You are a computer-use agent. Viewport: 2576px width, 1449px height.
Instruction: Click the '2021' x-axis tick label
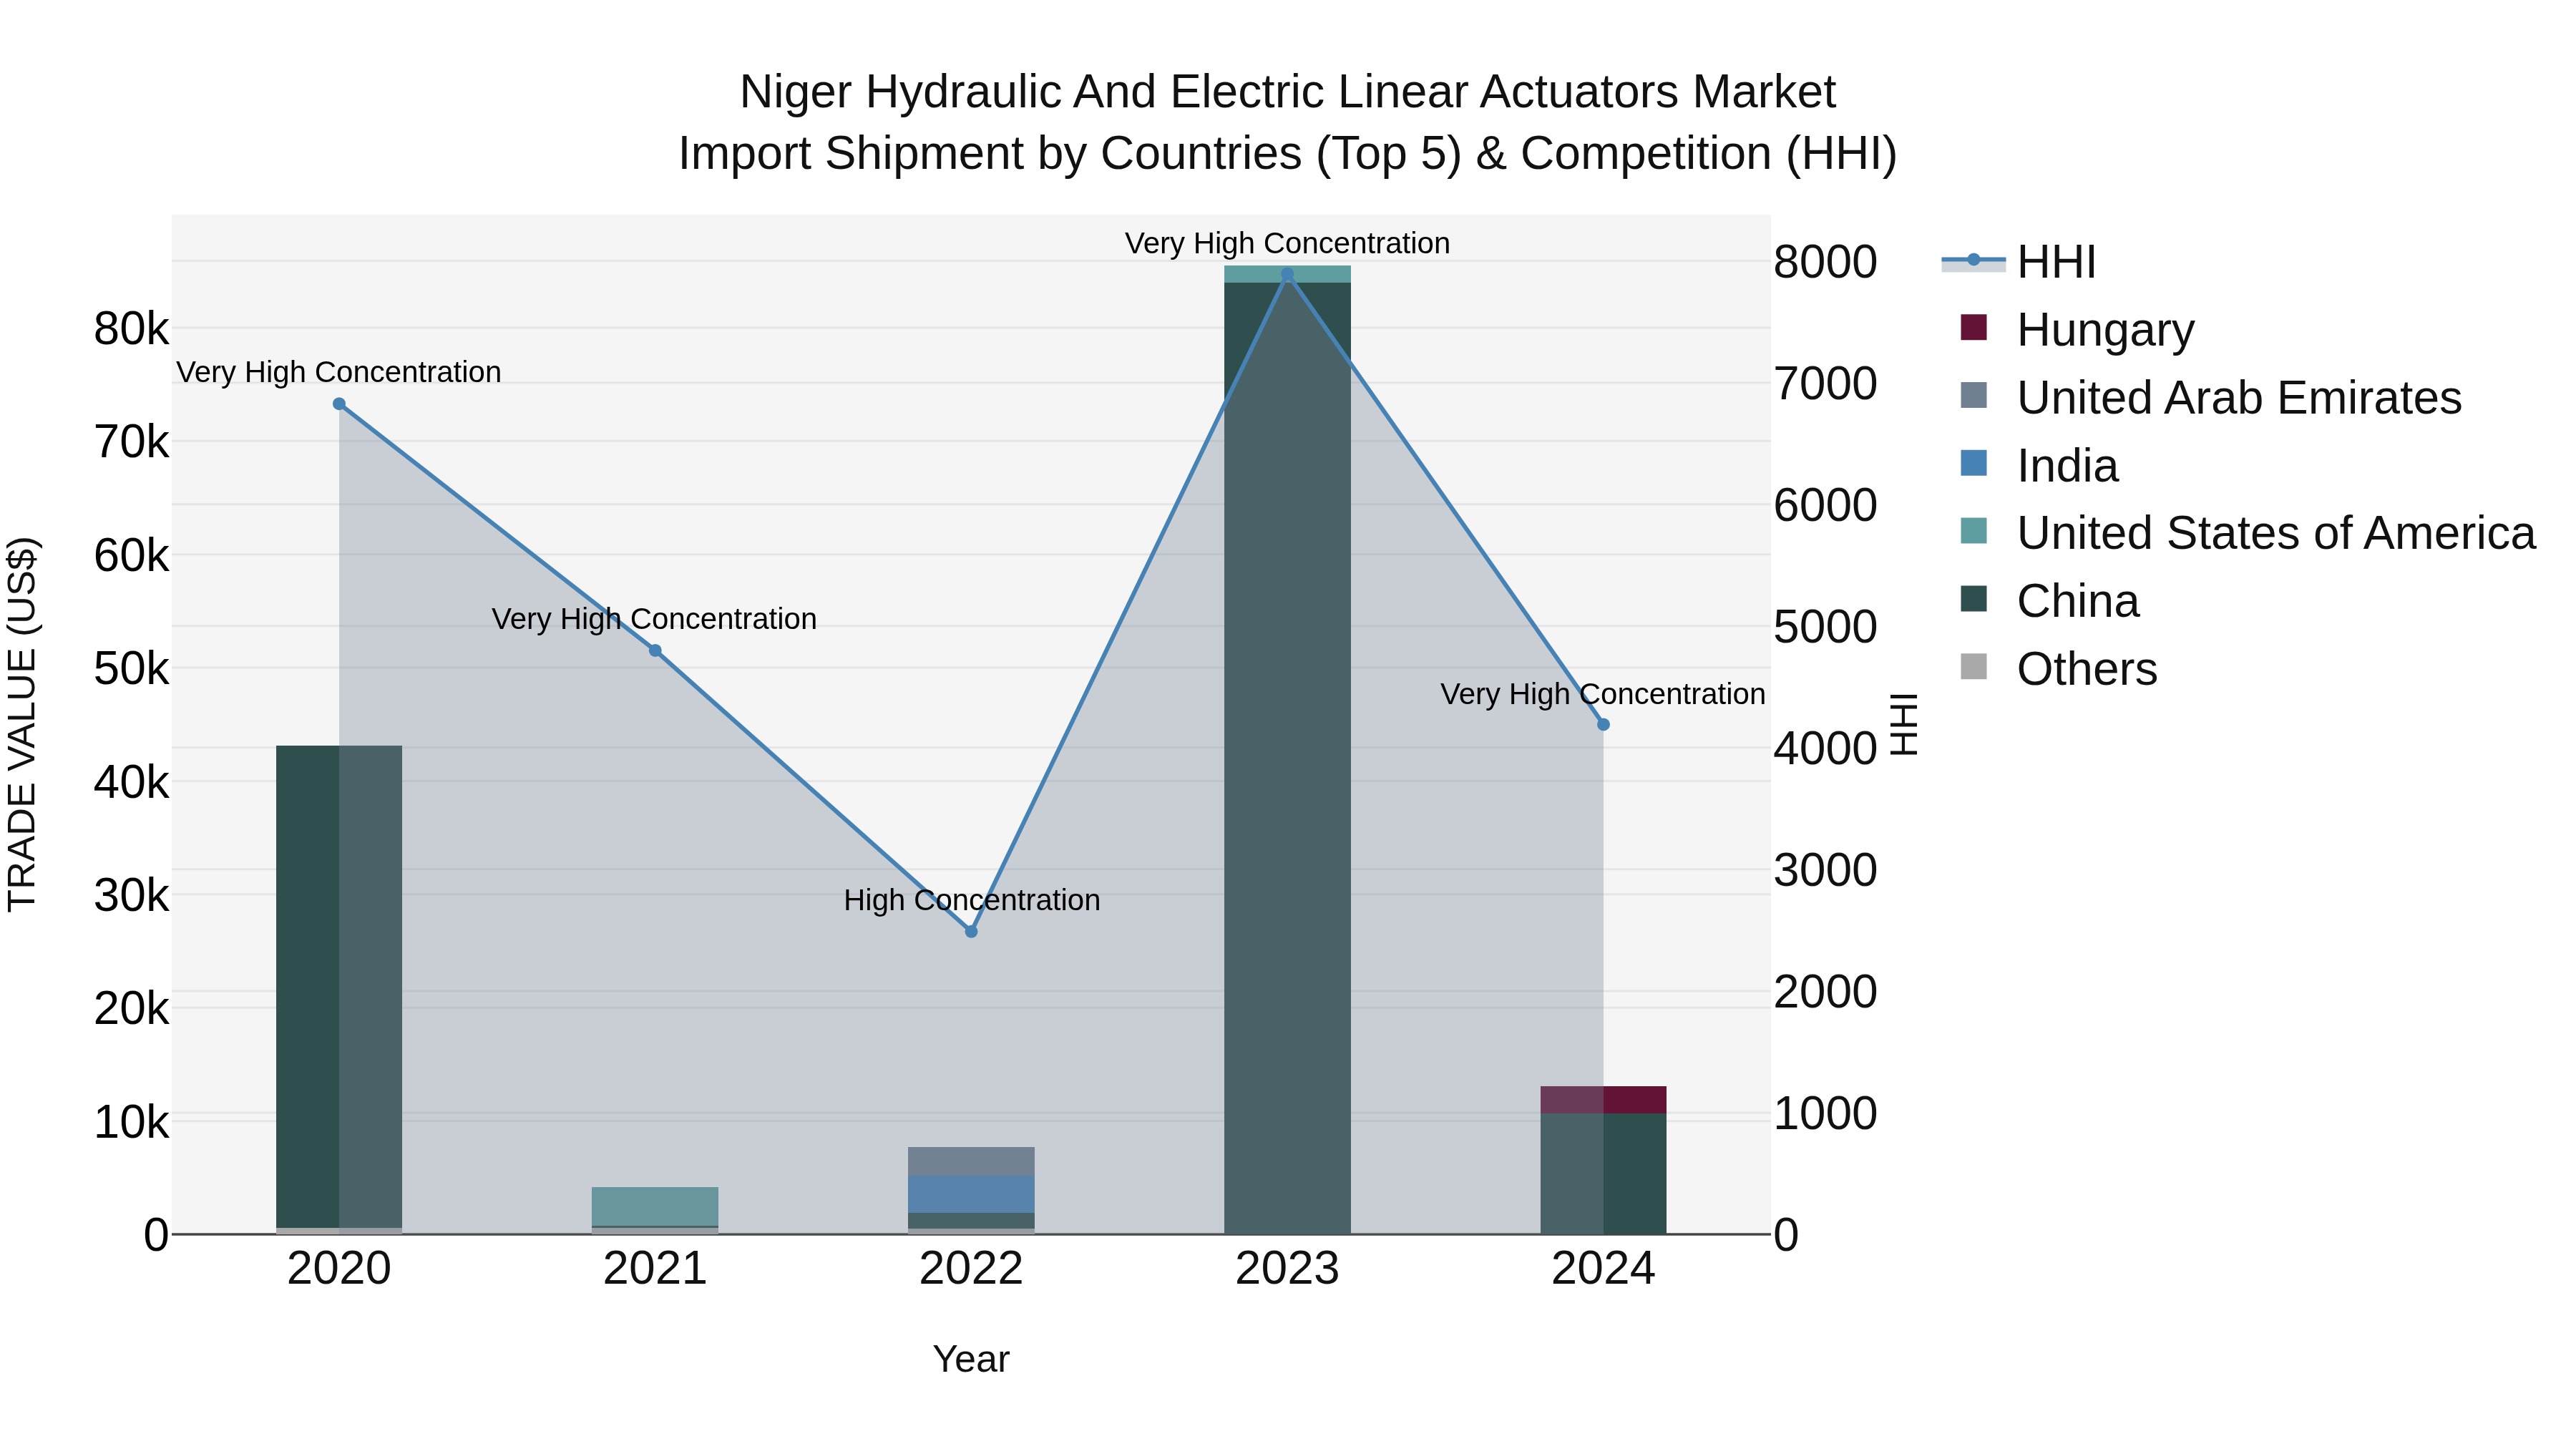(x=655, y=1269)
